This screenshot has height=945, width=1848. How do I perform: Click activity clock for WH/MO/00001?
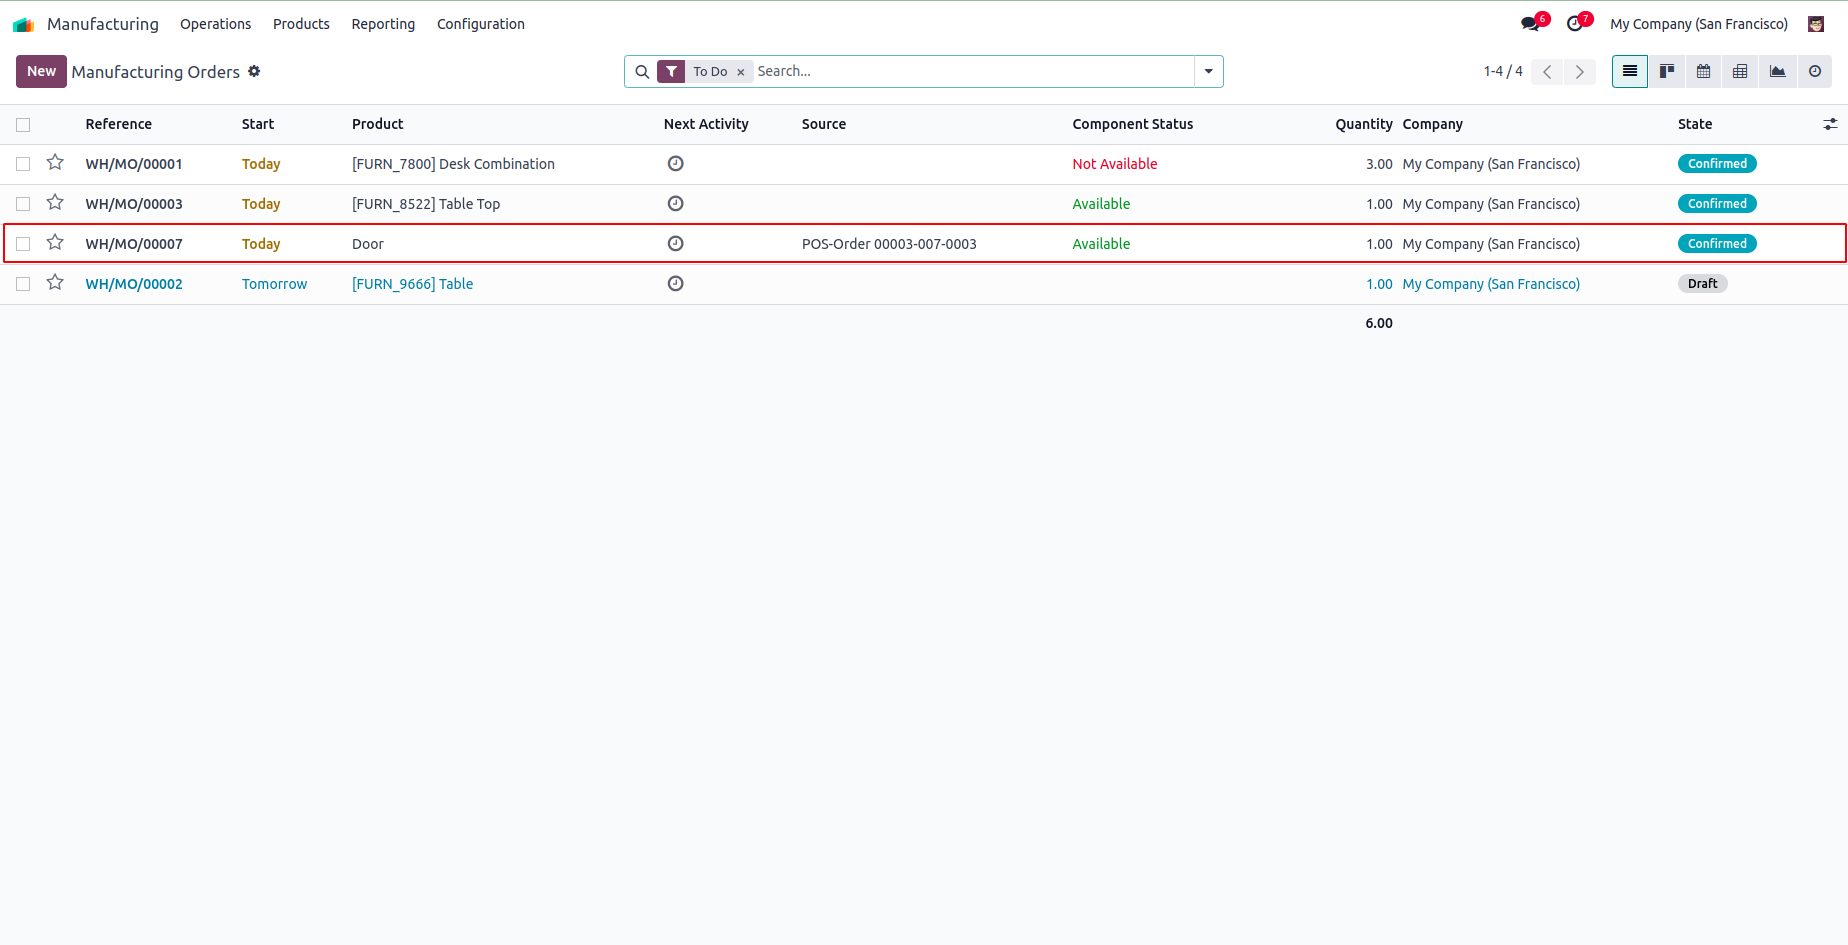click(675, 164)
